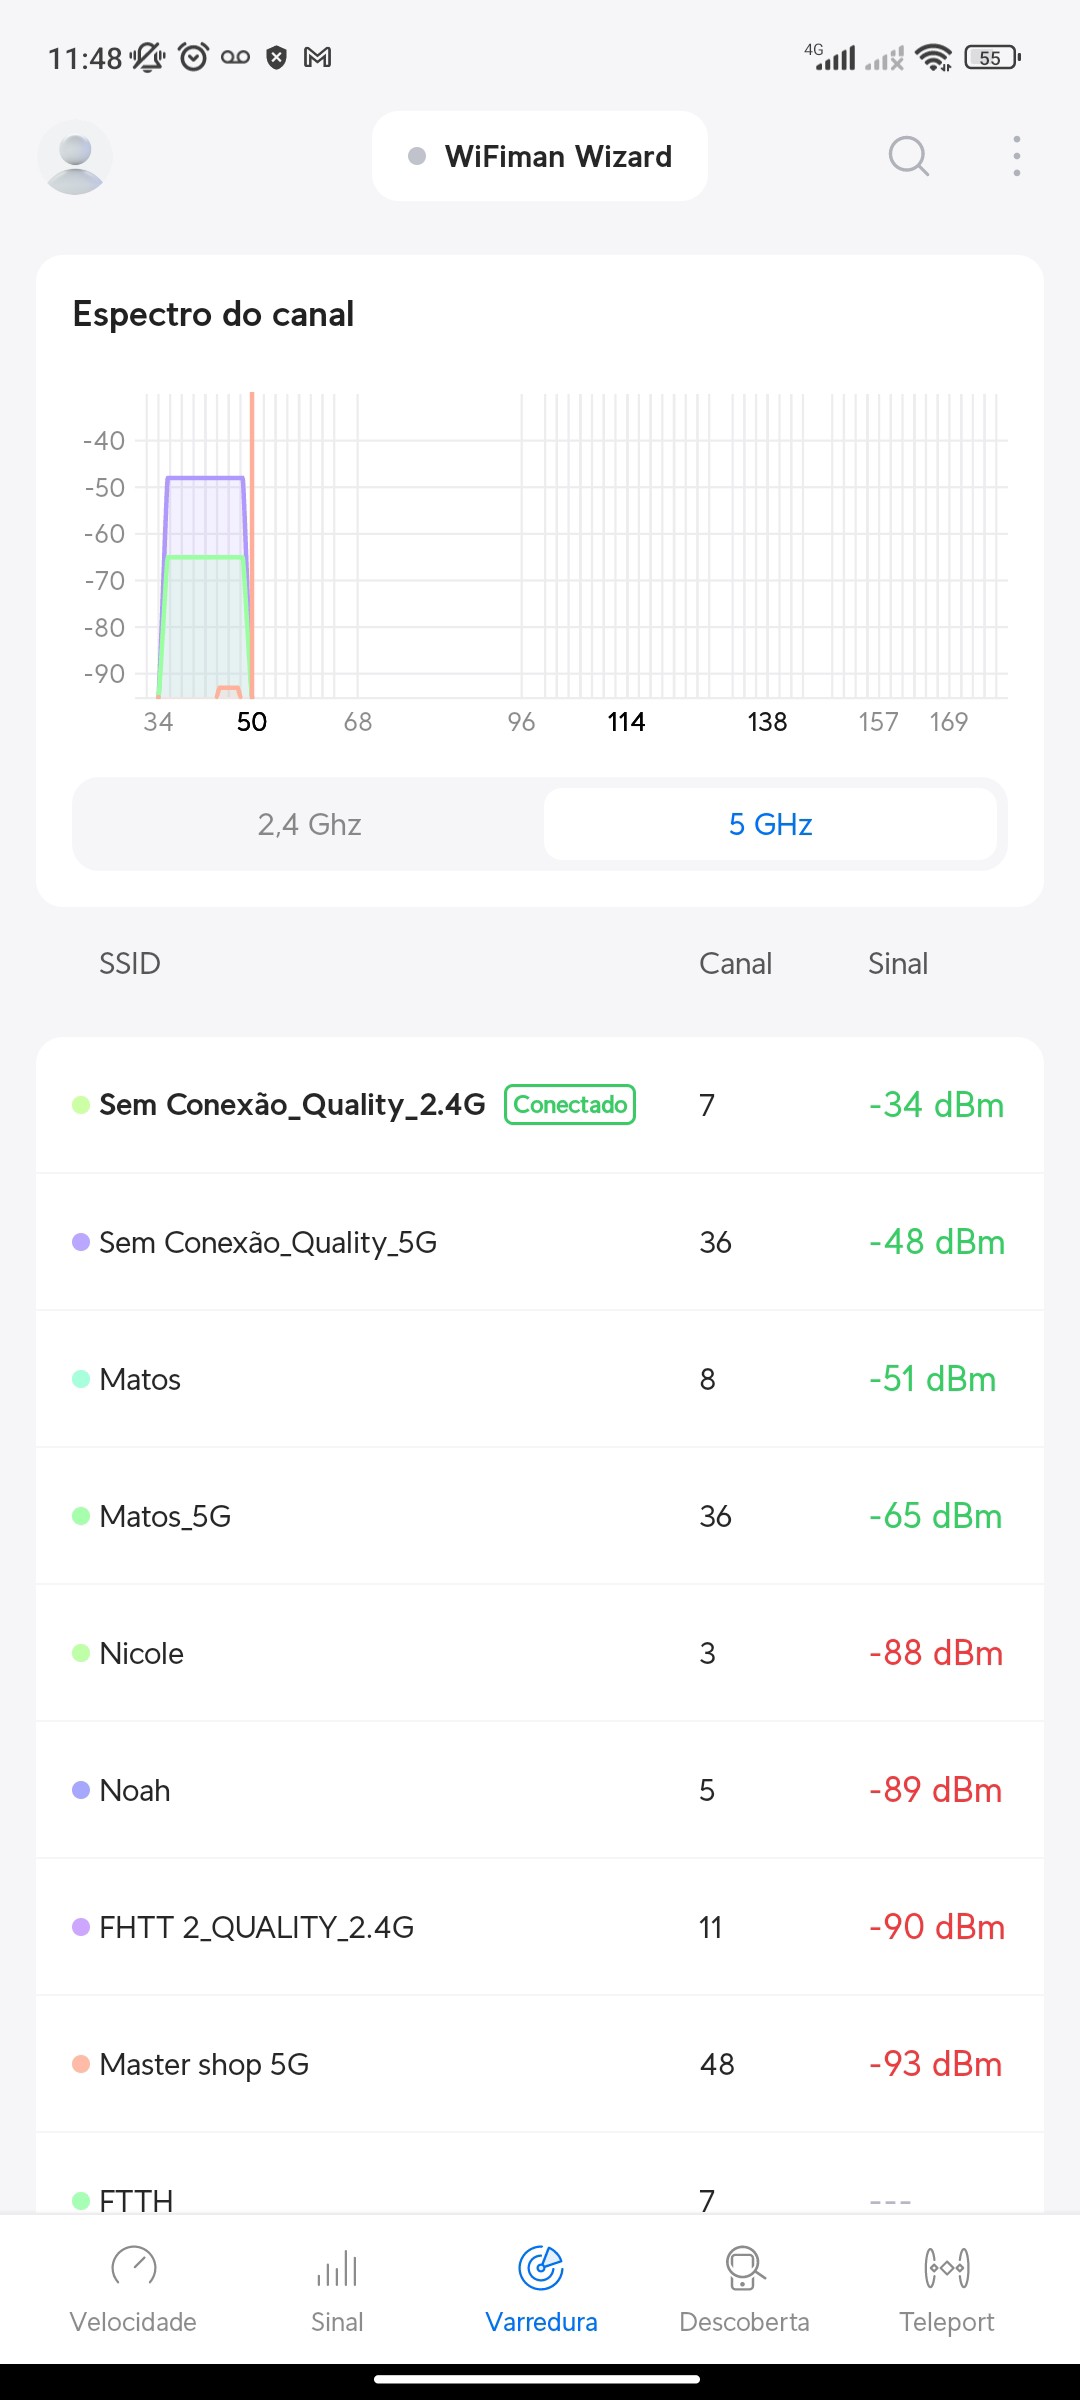This screenshot has height=2400, width=1080.
Task: Open the search magnifier icon
Action: point(908,156)
